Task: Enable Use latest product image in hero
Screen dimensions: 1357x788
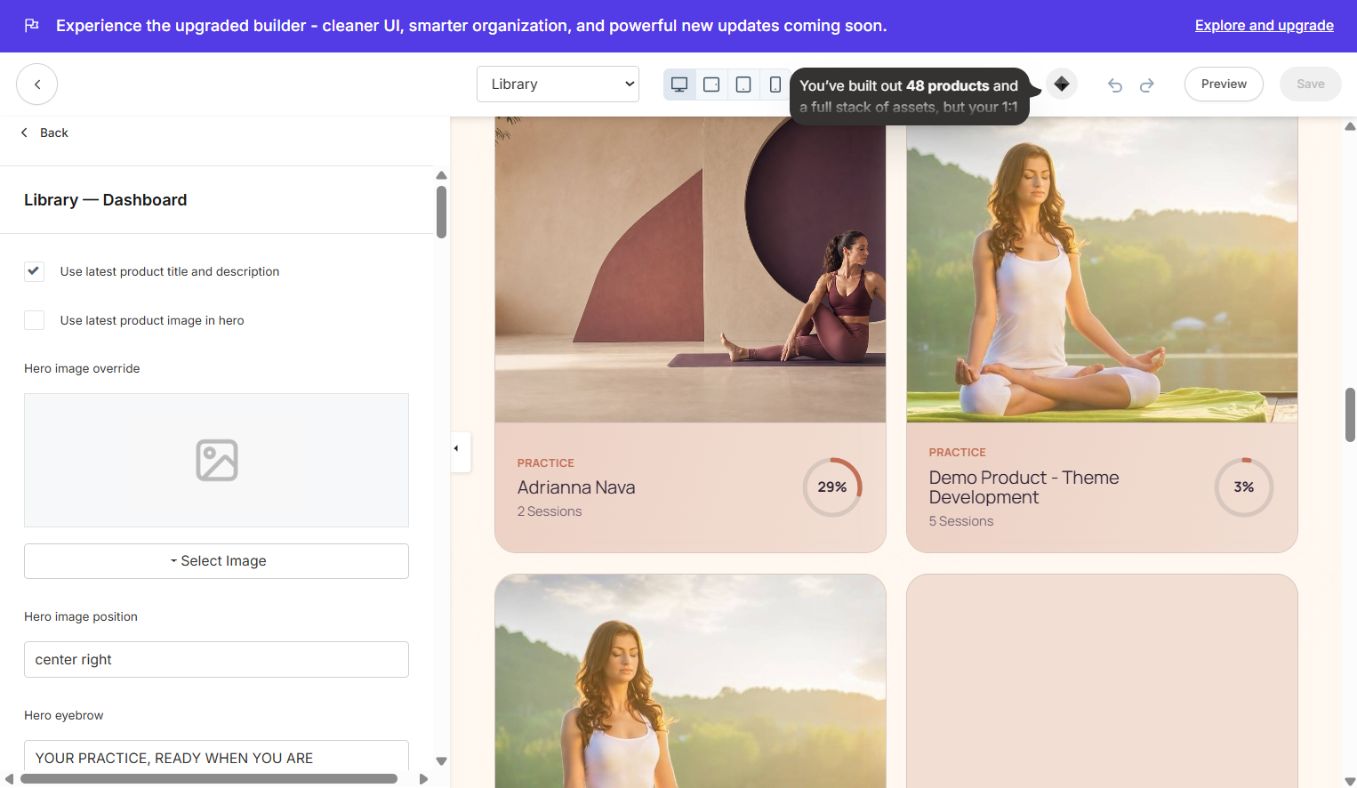Action: click(35, 320)
